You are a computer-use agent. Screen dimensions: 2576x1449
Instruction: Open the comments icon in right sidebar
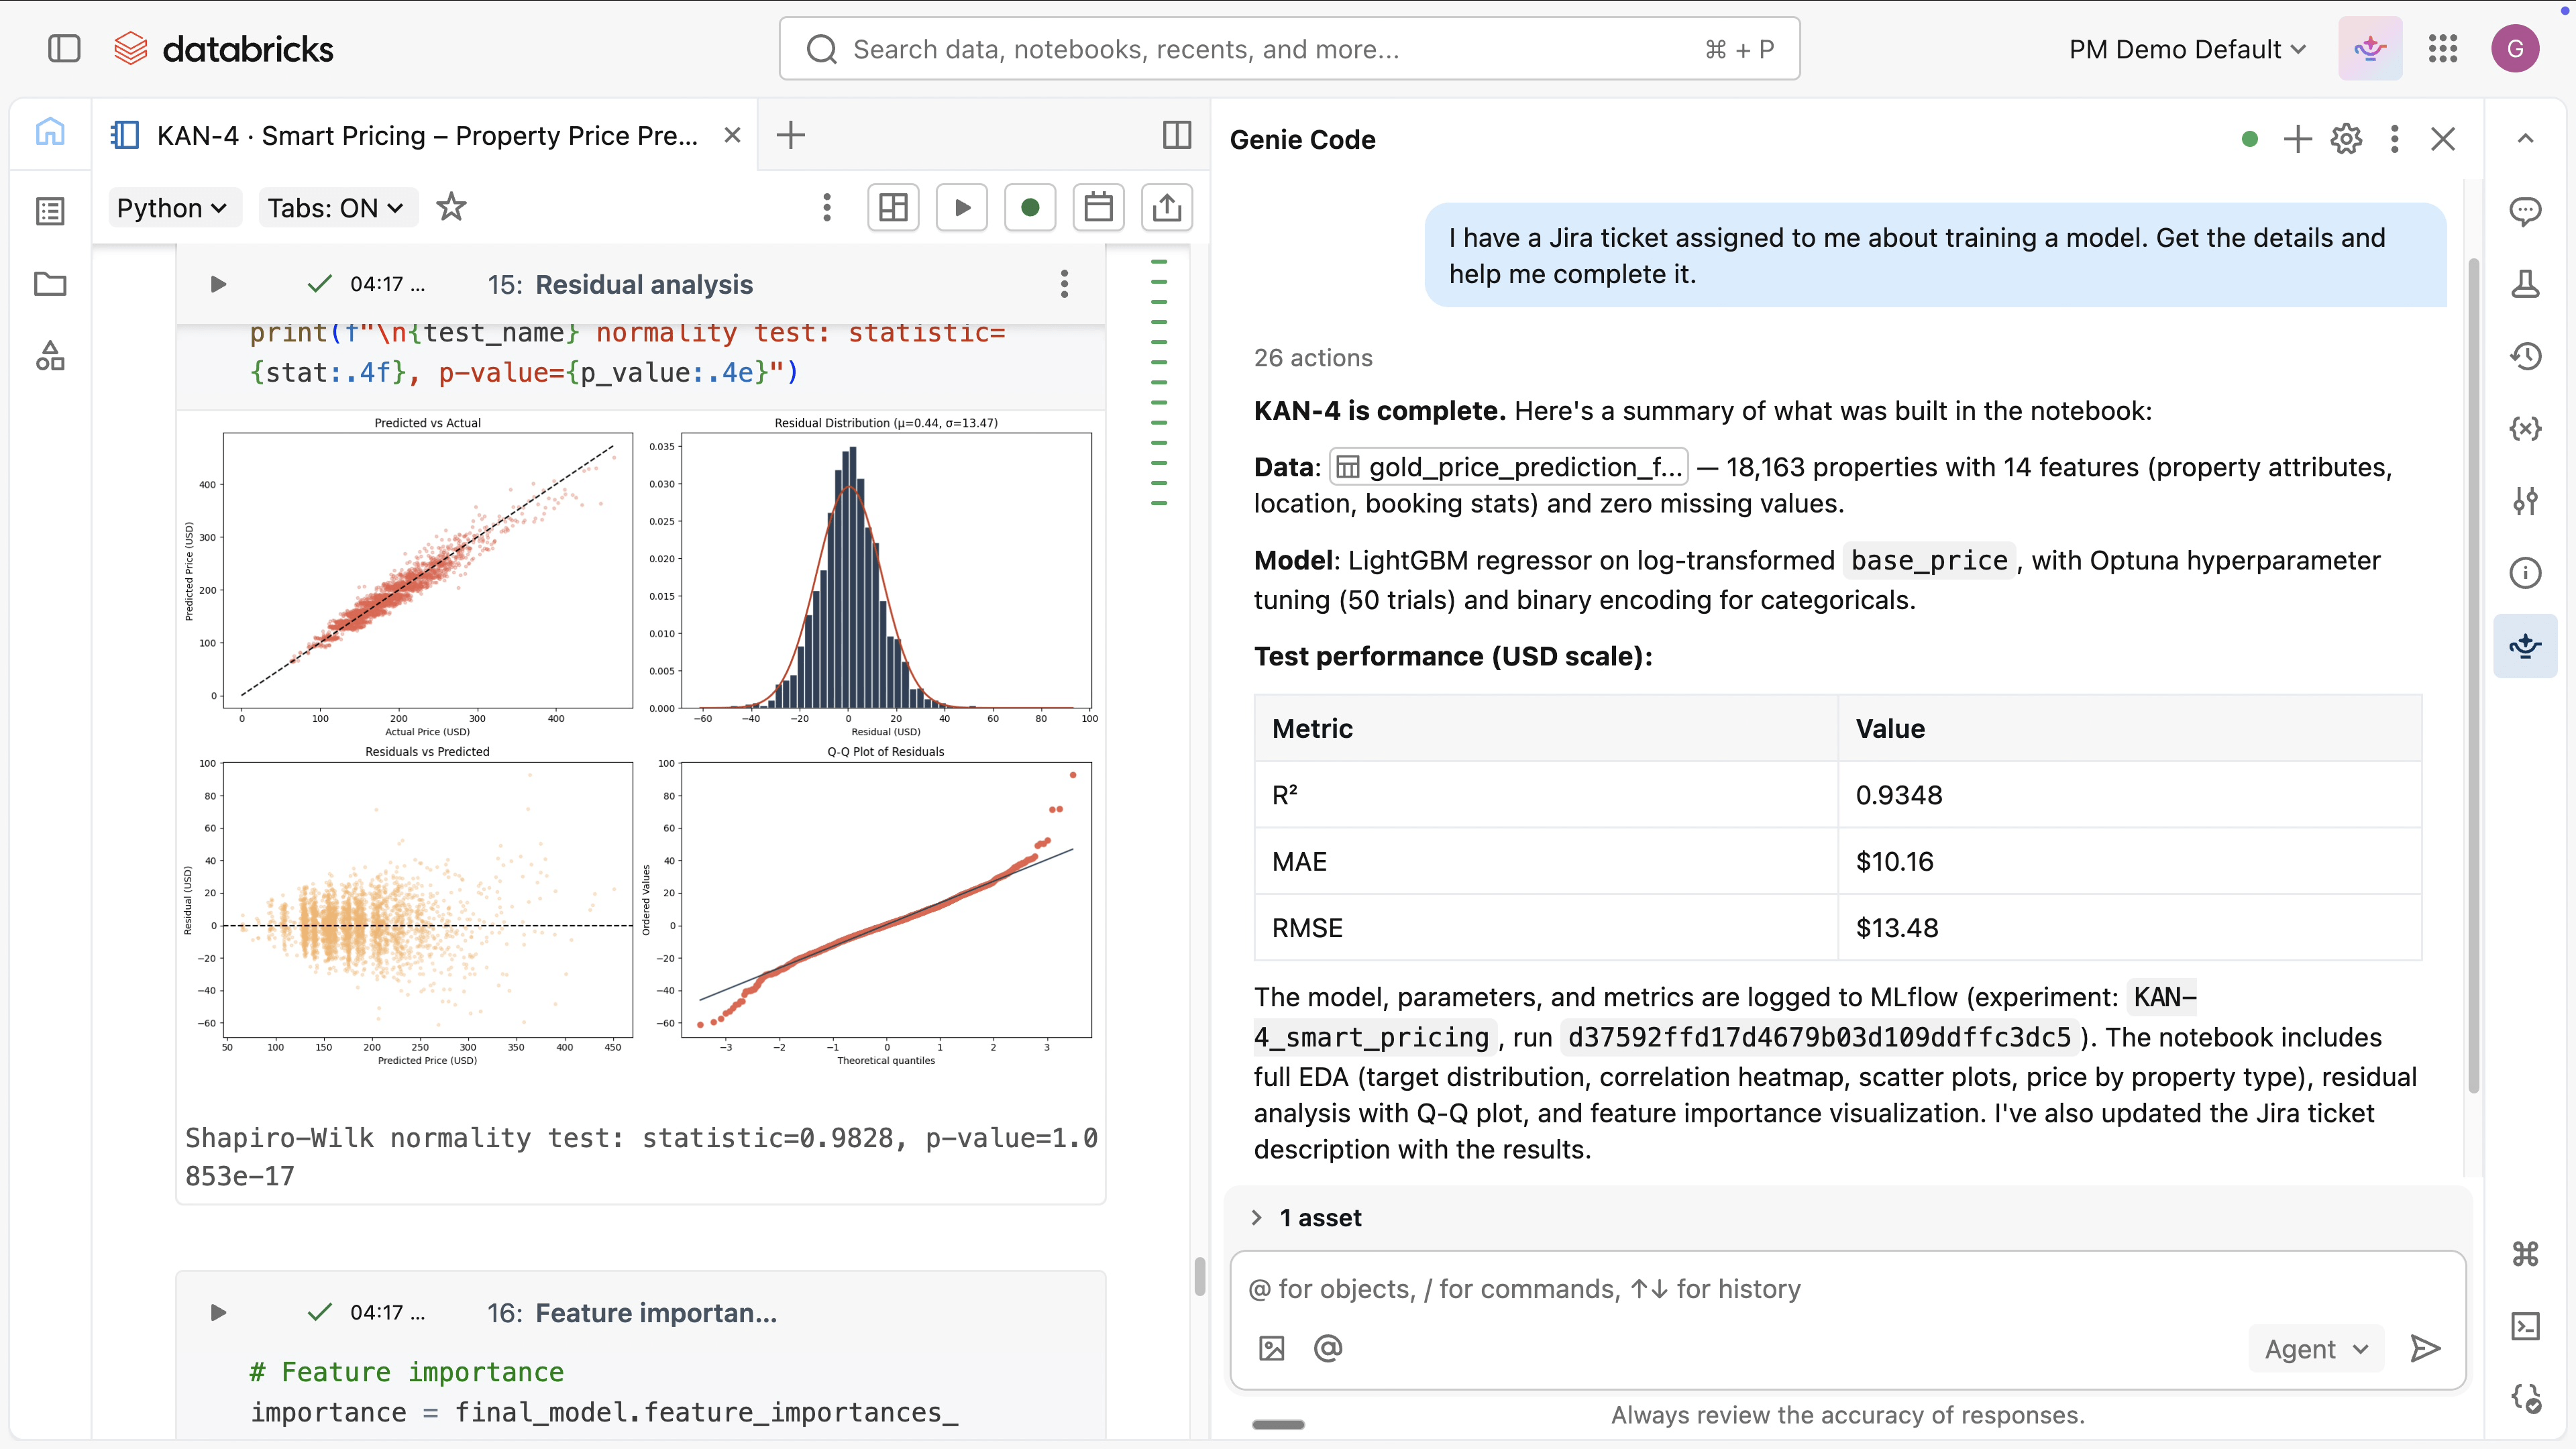point(2525,211)
